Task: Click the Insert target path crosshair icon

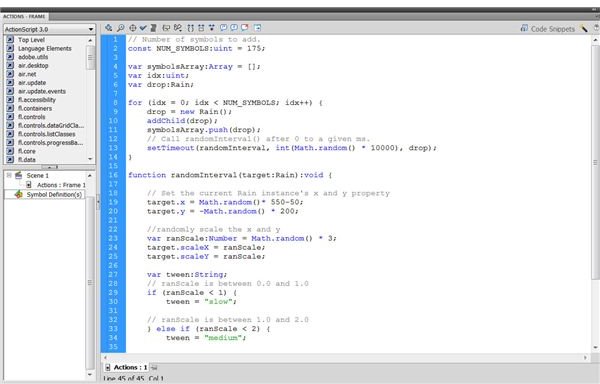Action: click(x=132, y=28)
